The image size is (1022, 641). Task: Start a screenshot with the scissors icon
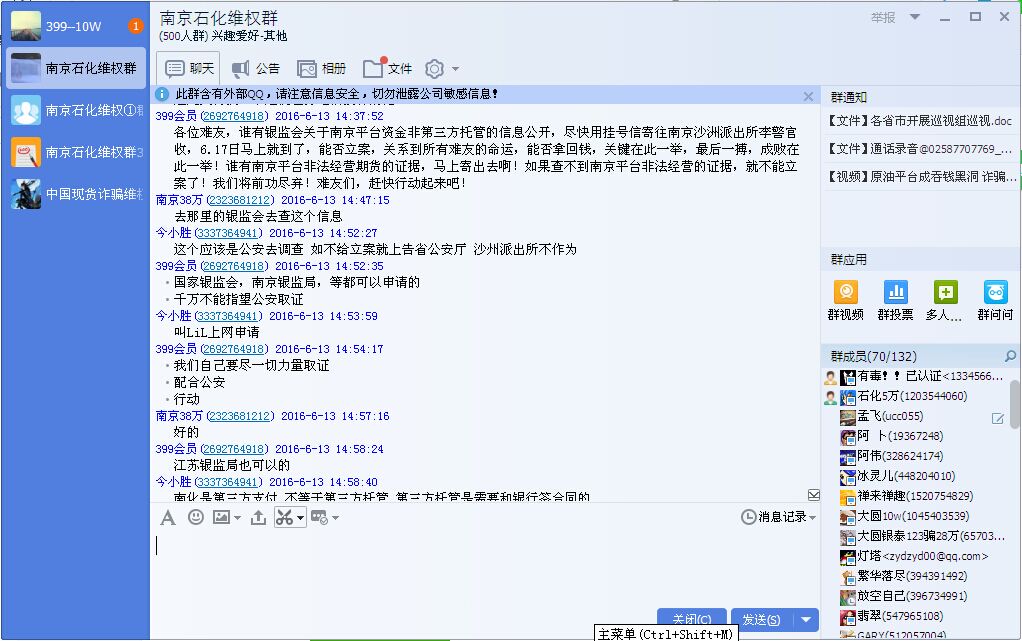point(284,518)
